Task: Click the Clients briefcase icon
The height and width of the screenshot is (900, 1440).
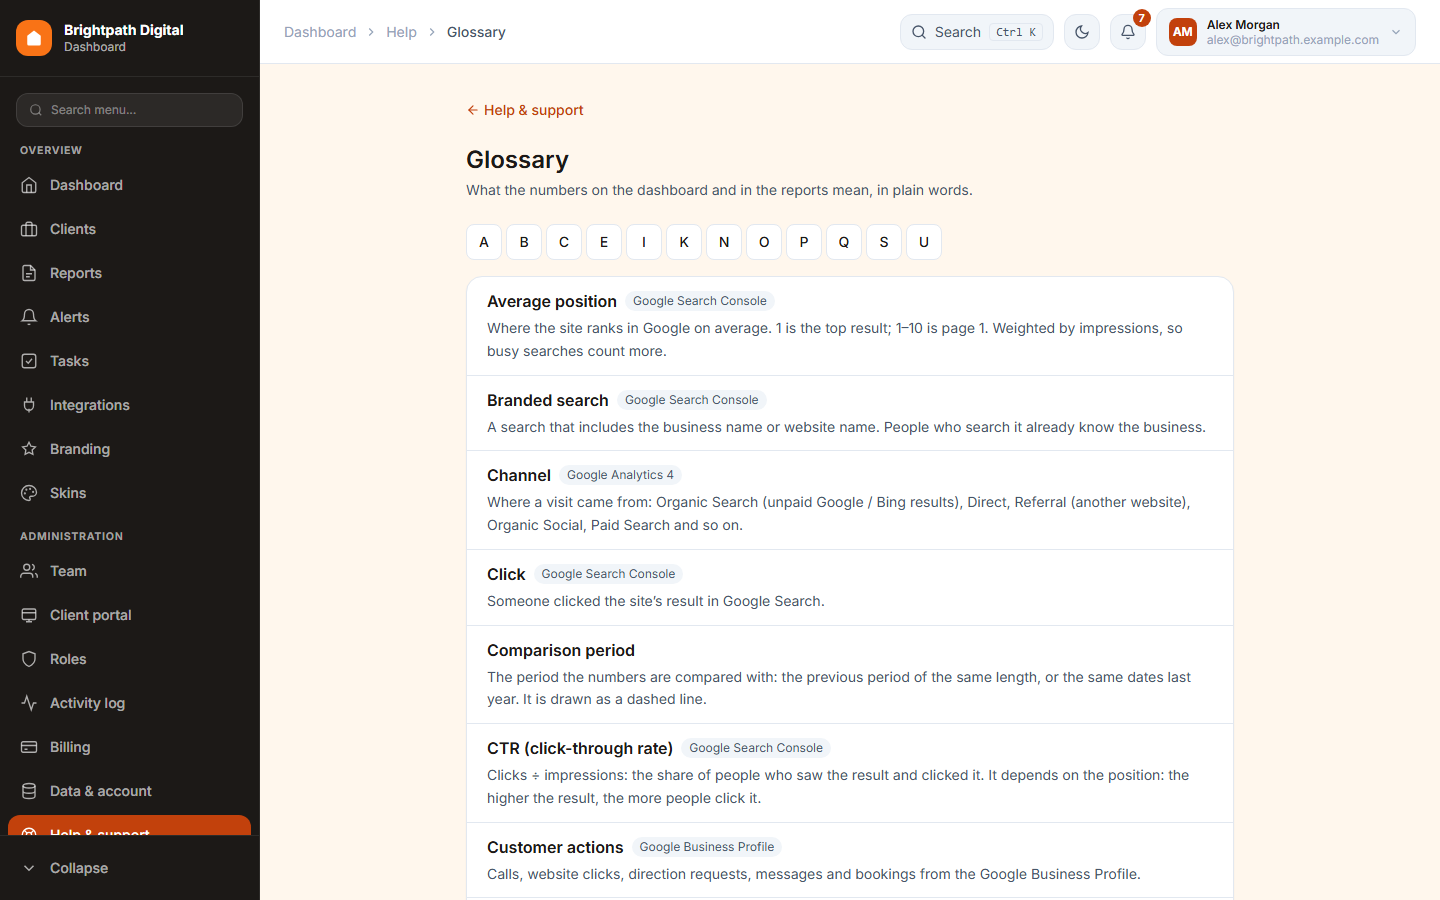Action: click(29, 229)
